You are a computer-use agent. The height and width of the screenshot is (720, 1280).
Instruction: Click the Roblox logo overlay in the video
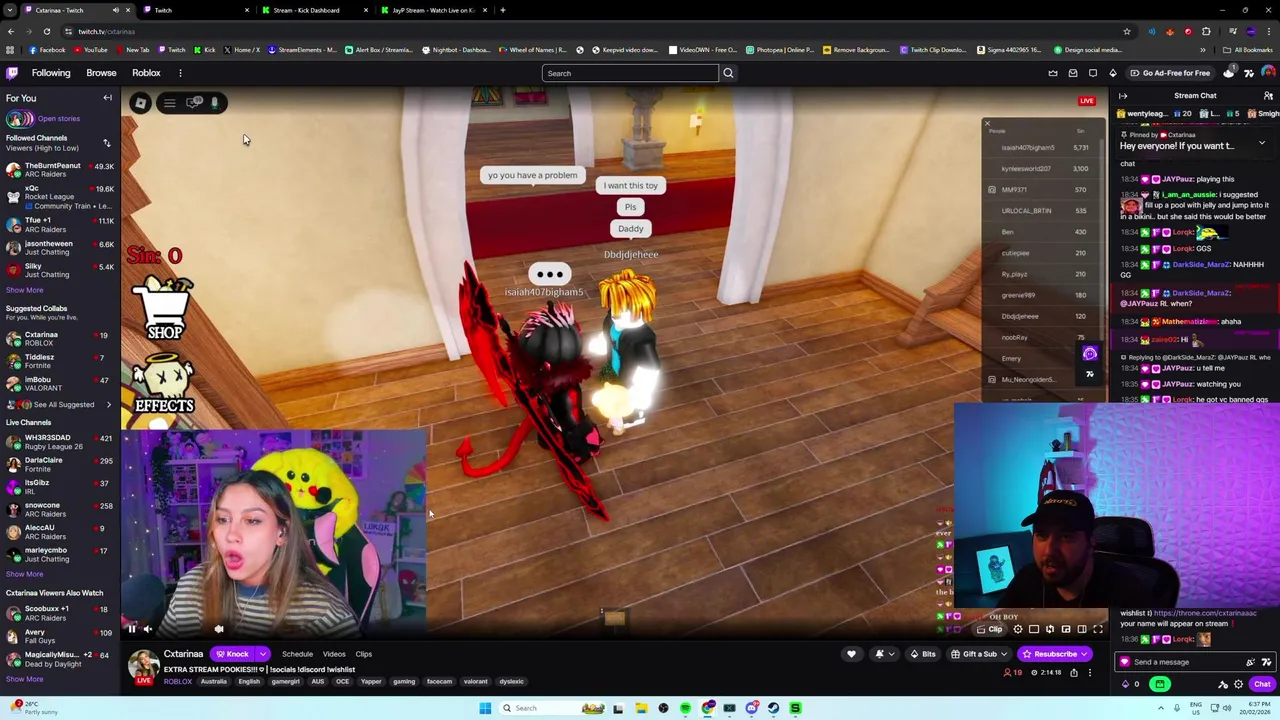tap(141, 103)
